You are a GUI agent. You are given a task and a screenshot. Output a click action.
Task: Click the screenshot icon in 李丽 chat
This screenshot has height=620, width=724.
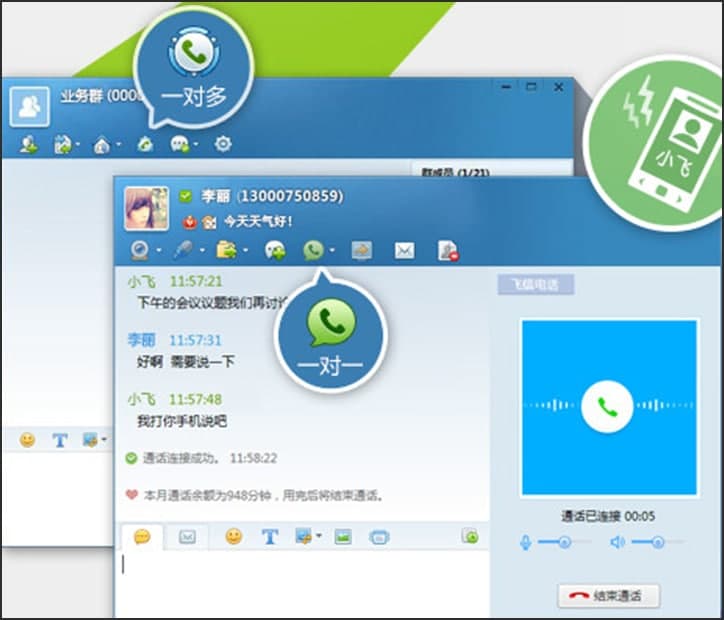click(x=304, y=536)
